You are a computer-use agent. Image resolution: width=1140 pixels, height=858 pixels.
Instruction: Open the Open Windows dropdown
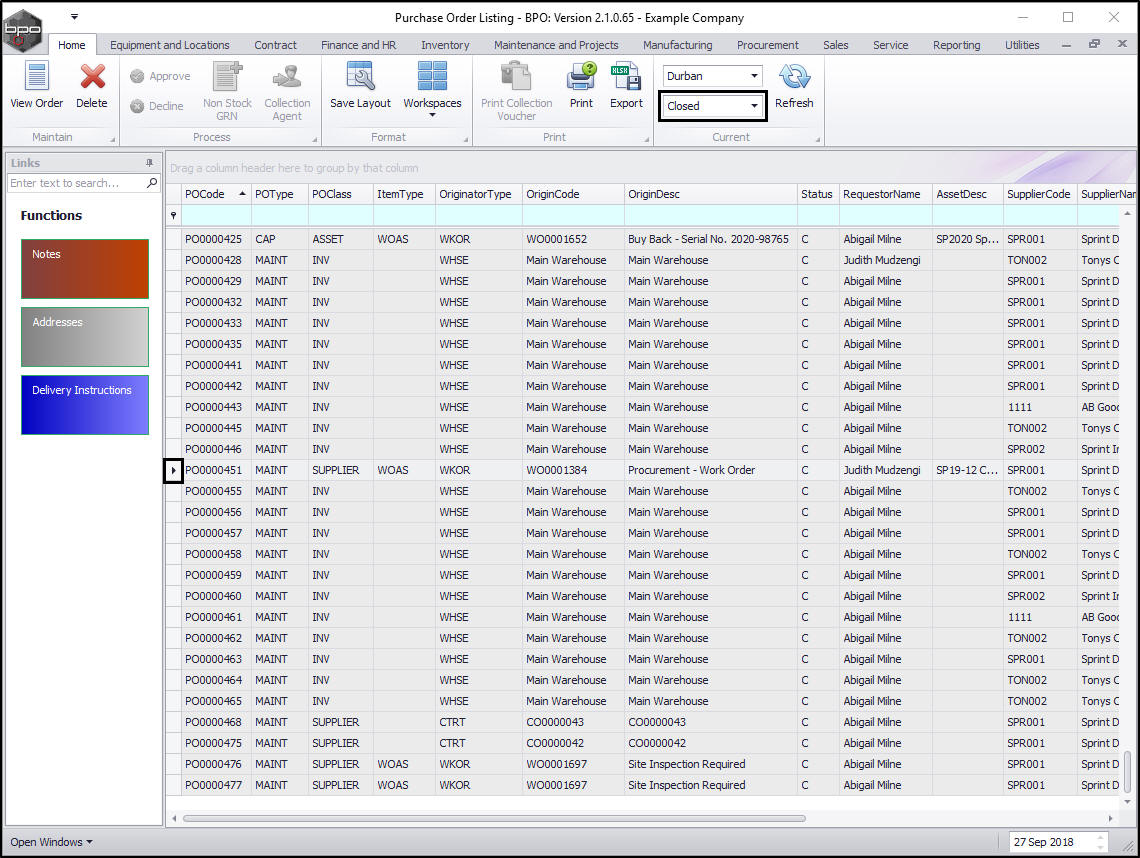51,842
